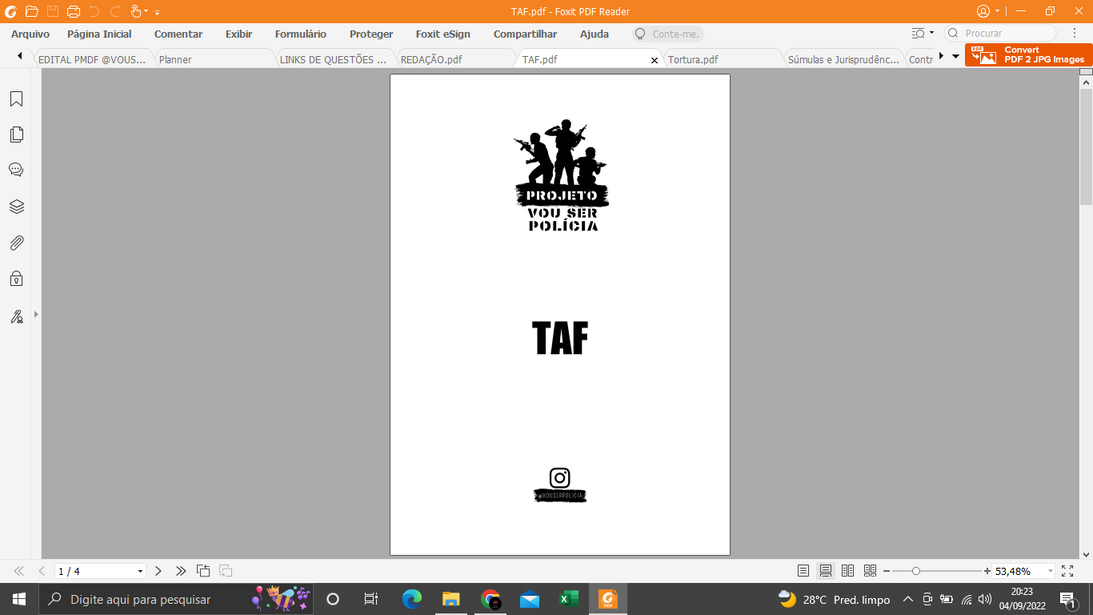Open the Layers panel icon
The height and width of the screenshot is (615, 1093).
pos(16,206)
